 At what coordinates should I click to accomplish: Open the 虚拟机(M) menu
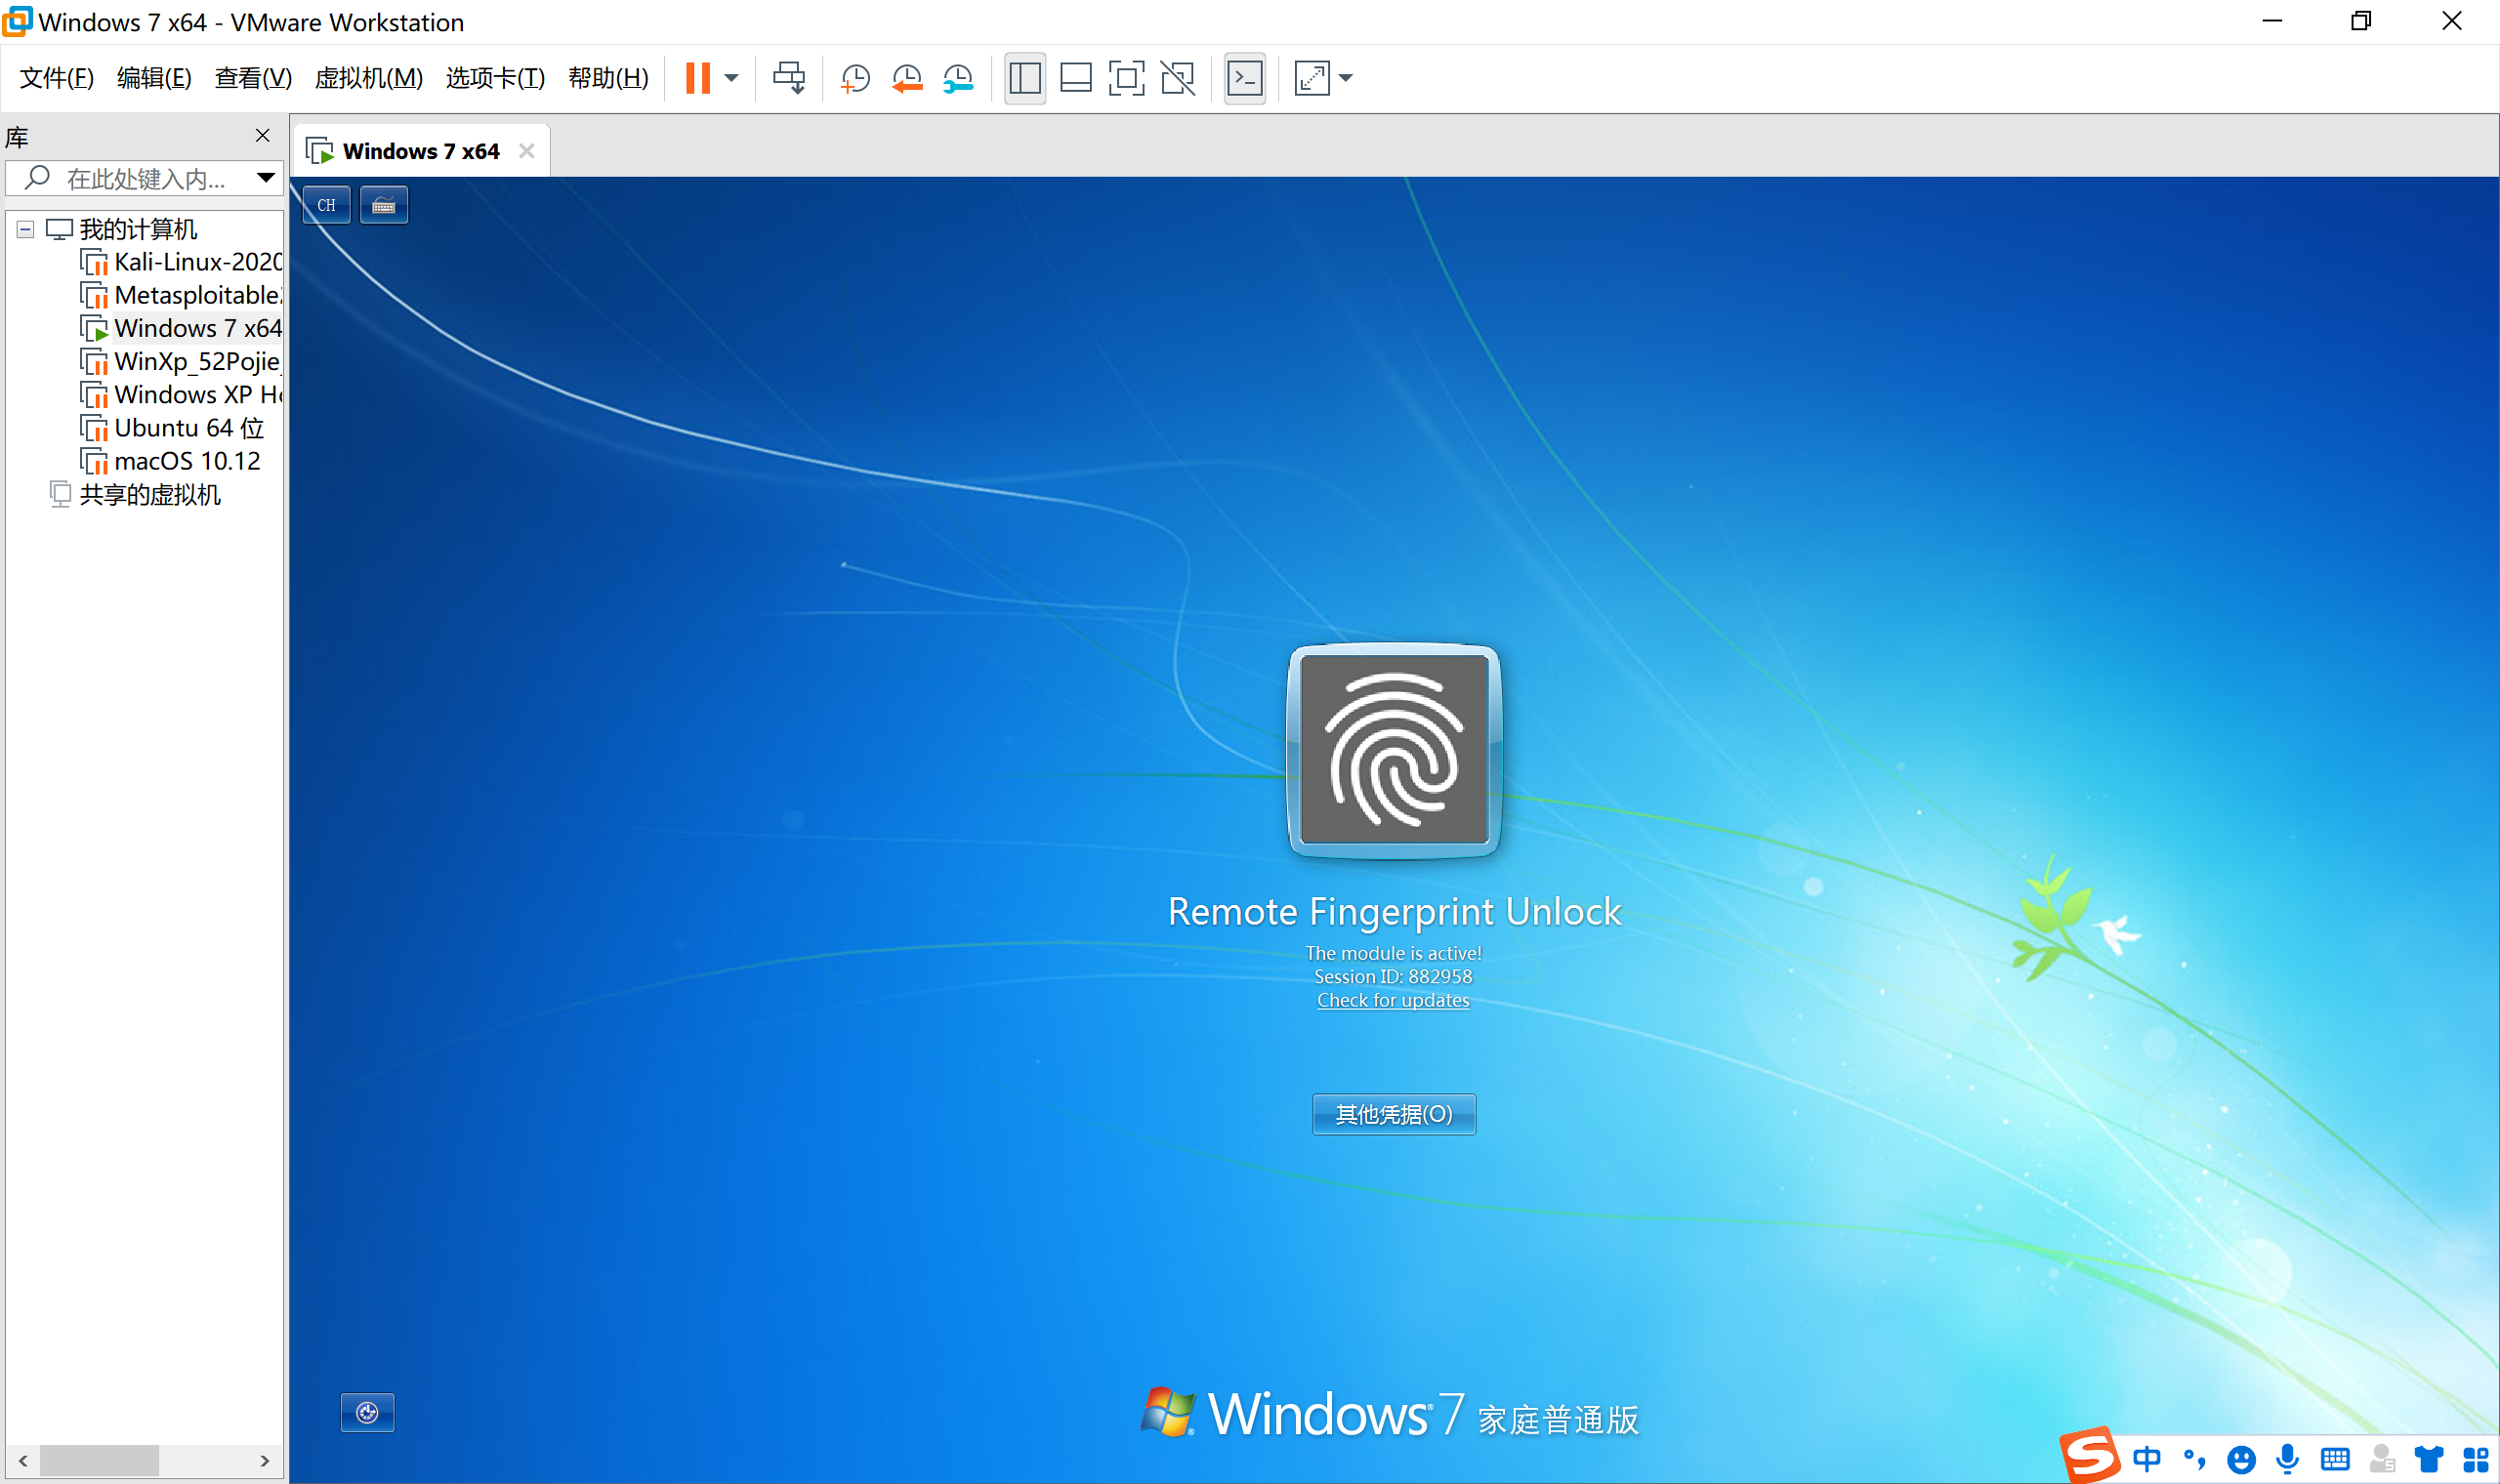[x=368, y=78]
